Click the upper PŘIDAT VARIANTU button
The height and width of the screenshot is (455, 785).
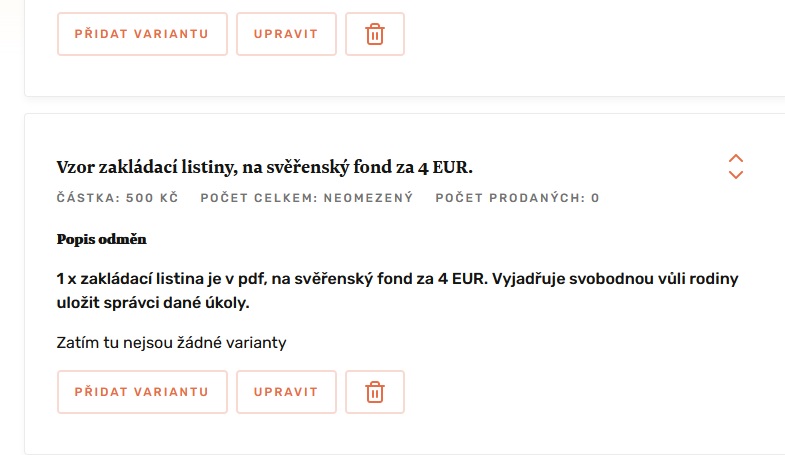point(142,34)
